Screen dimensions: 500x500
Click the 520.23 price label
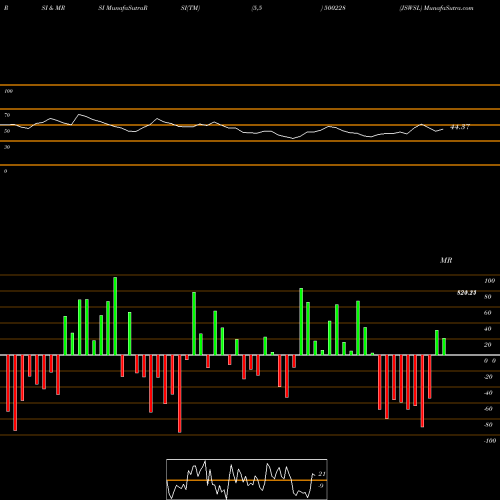[x=466, y=293]
